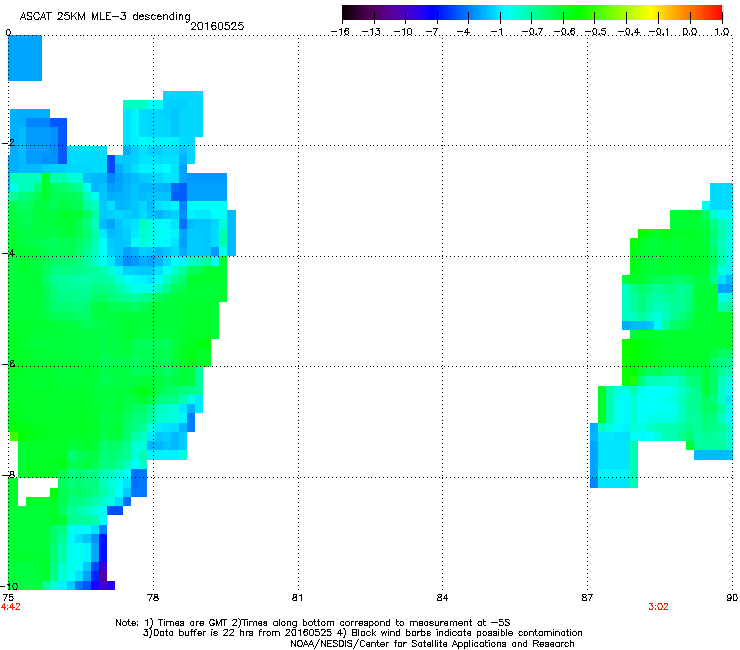Click the longitude axis label "87"
The width and height of the screenshot is (740, 650).
click(587, 598)
